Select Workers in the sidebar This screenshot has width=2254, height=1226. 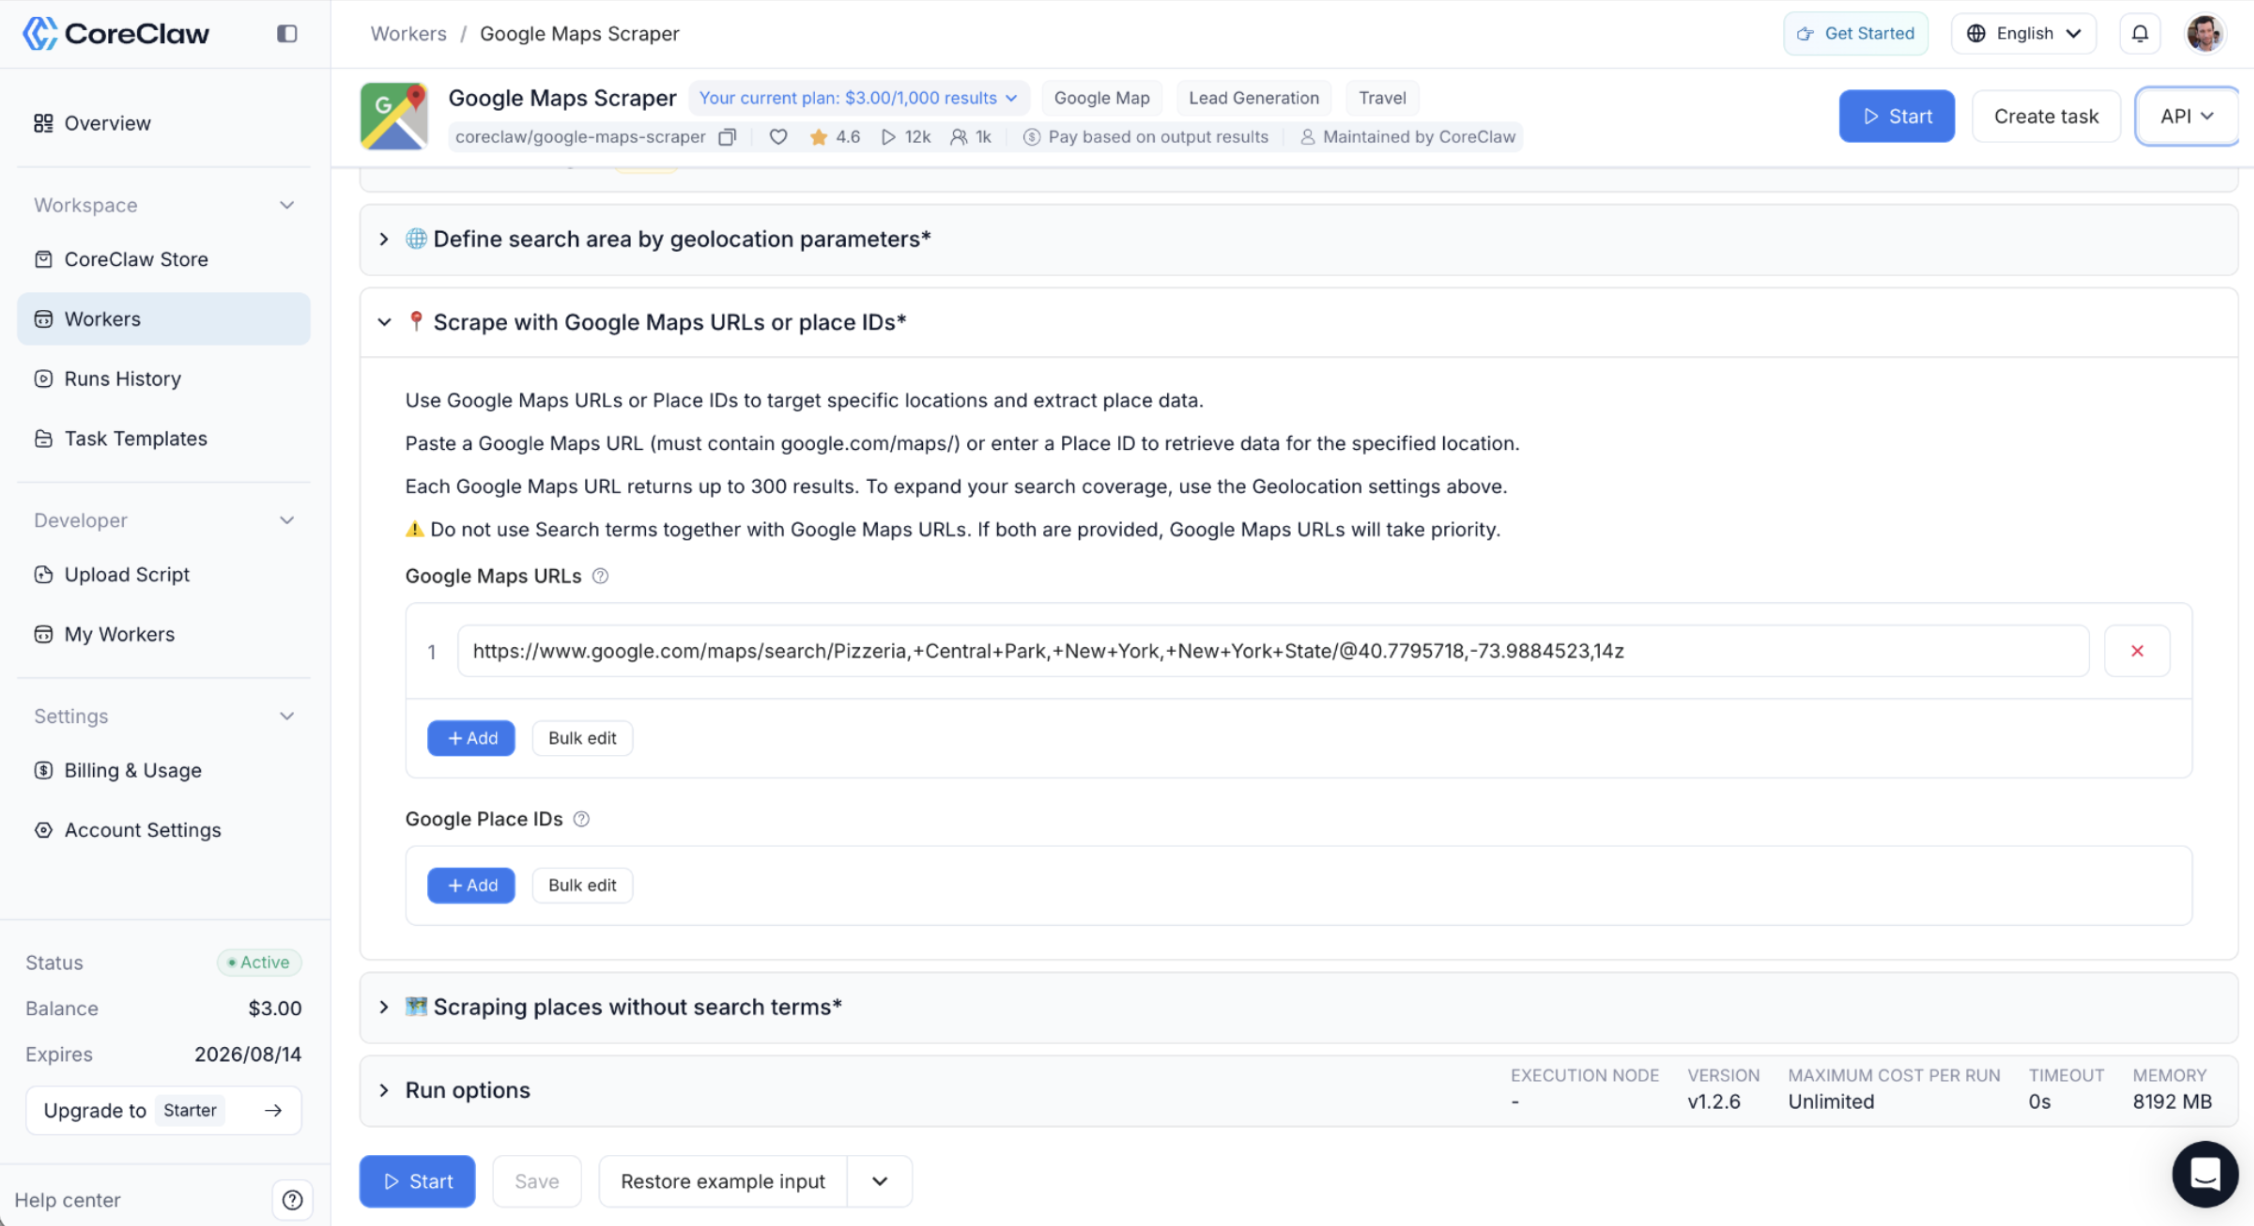(x=164, y=319)
